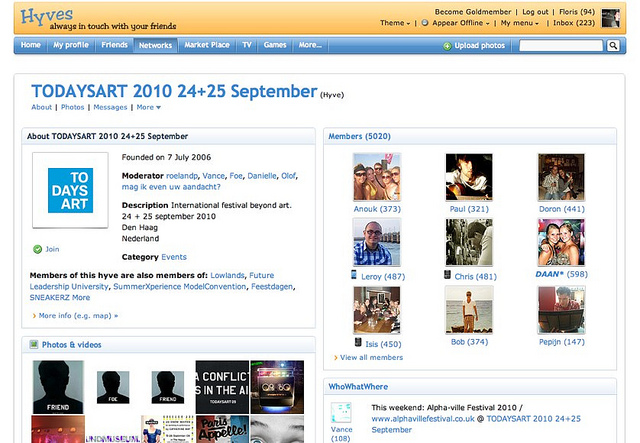Click the search magnifier icon

614,46
